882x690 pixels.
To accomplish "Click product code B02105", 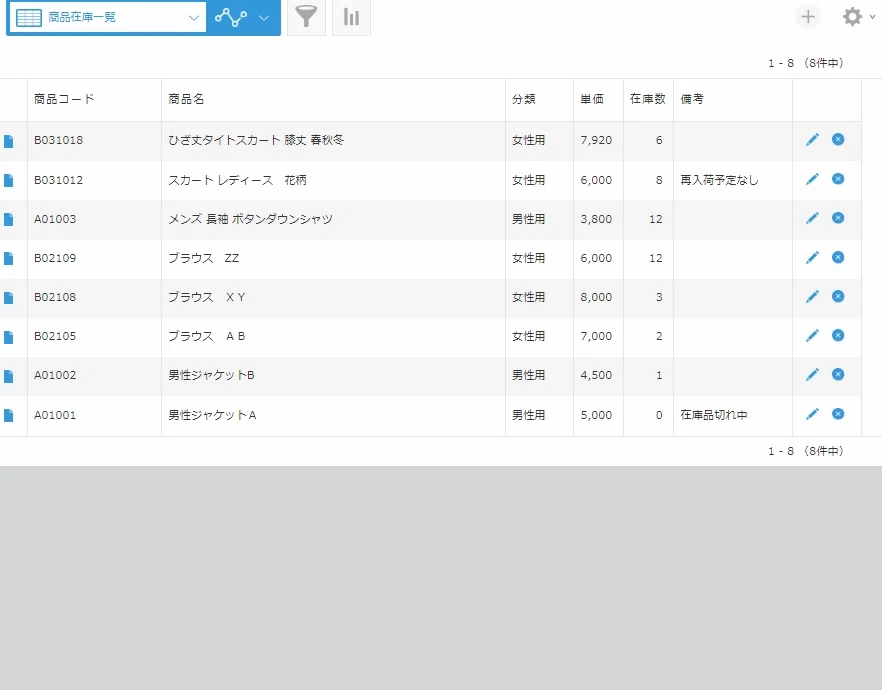I will (x=55, y=336).
